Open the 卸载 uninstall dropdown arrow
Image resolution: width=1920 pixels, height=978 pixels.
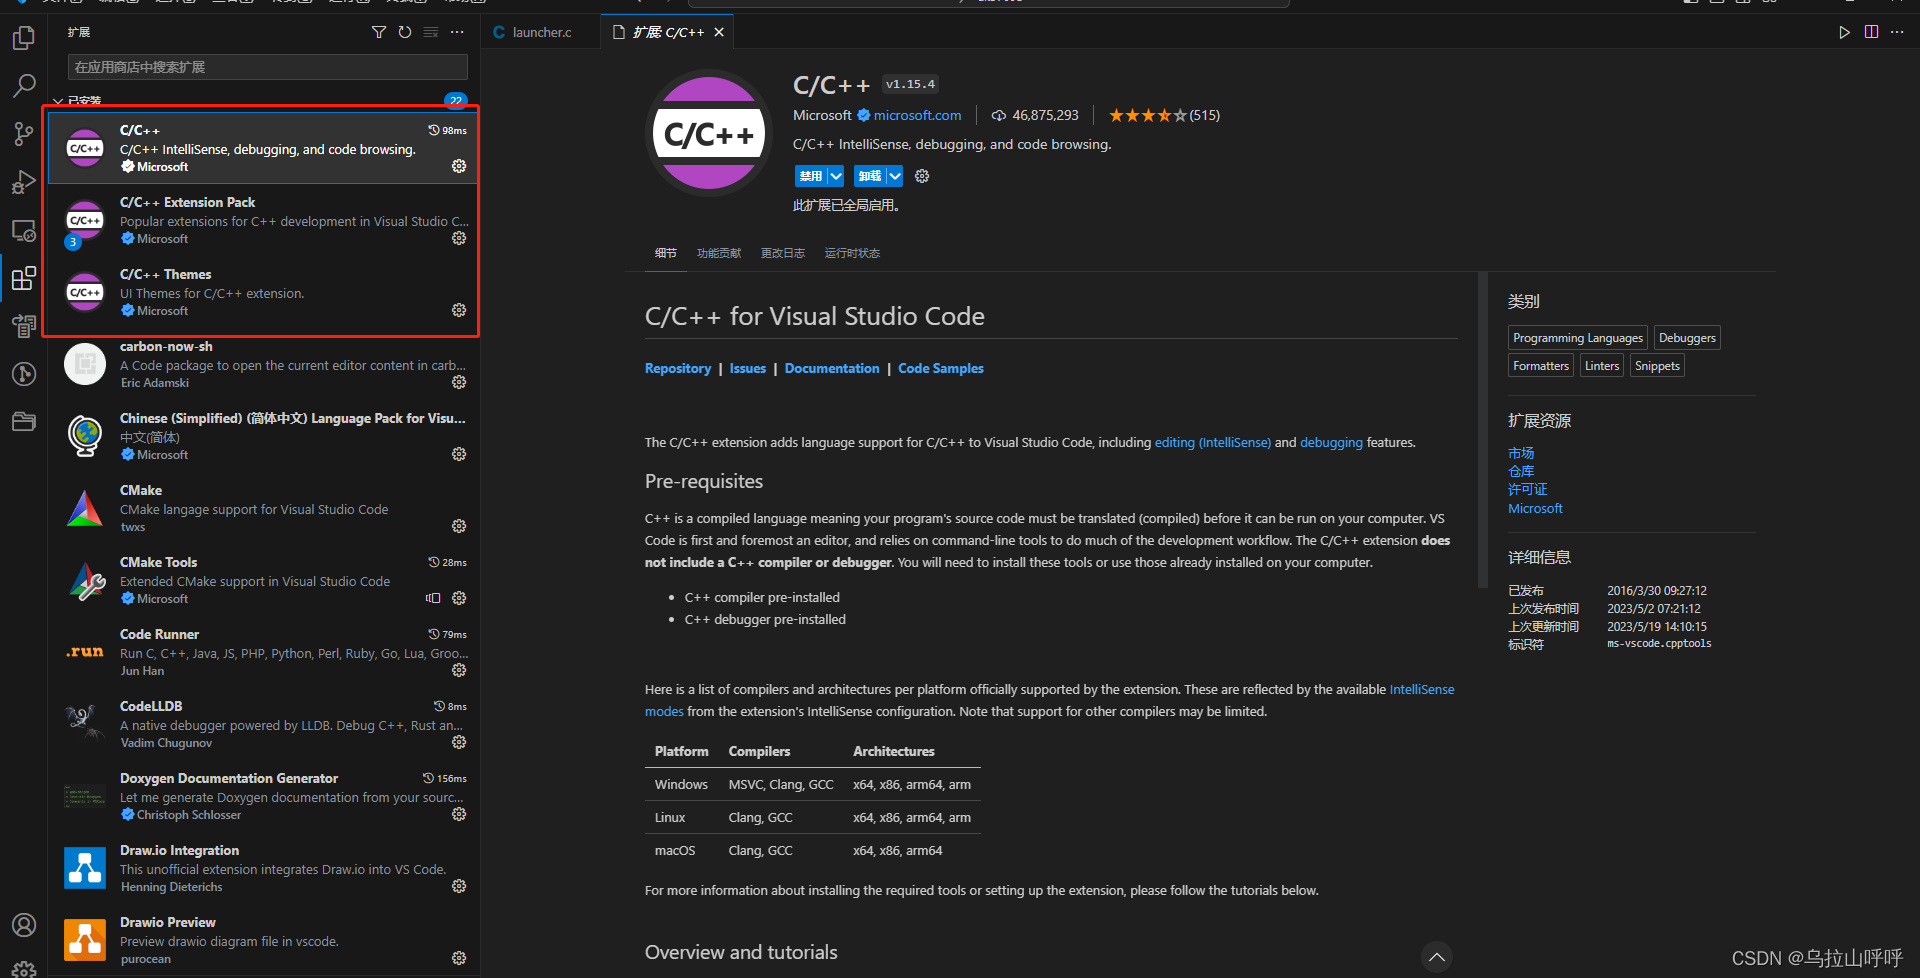click(x=895, y=177)
